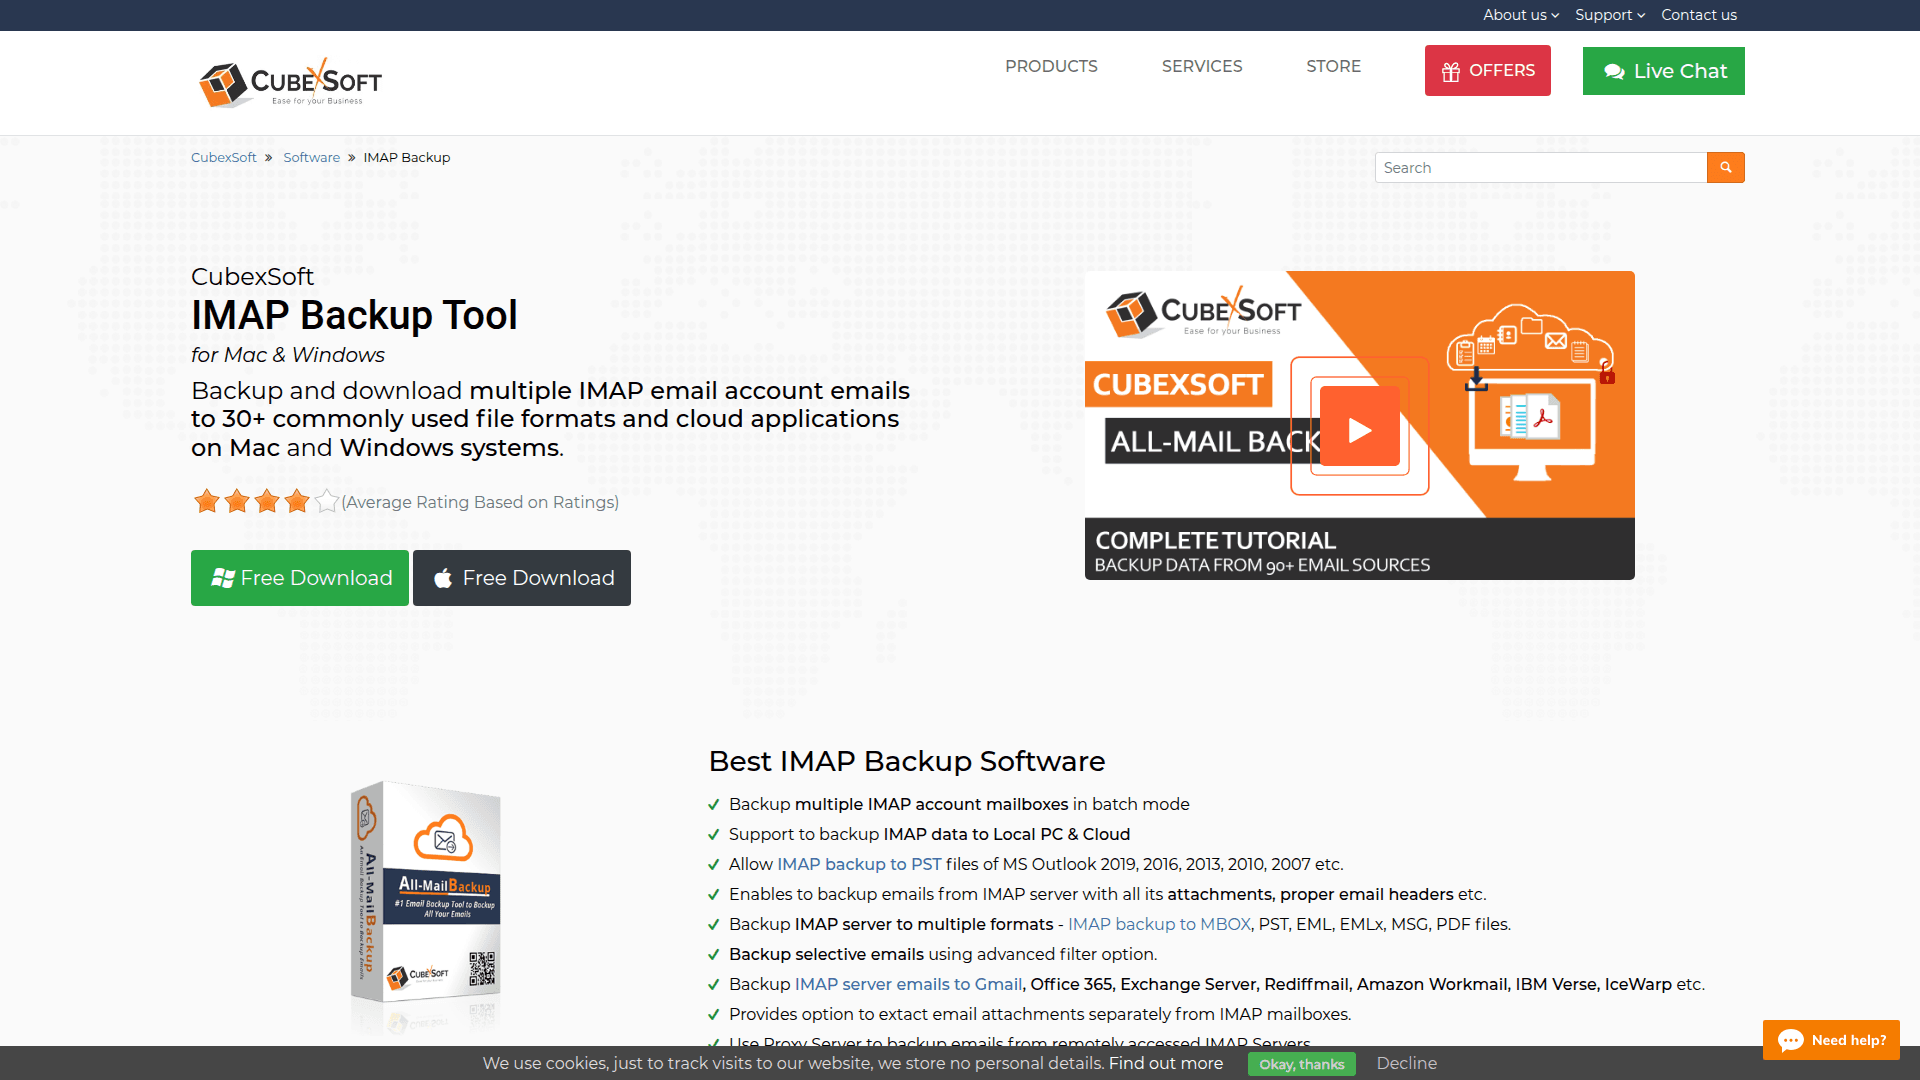Screen dimensions: 1920x1080
Task: Decline cookies in the banner
Action: 1406,1063
